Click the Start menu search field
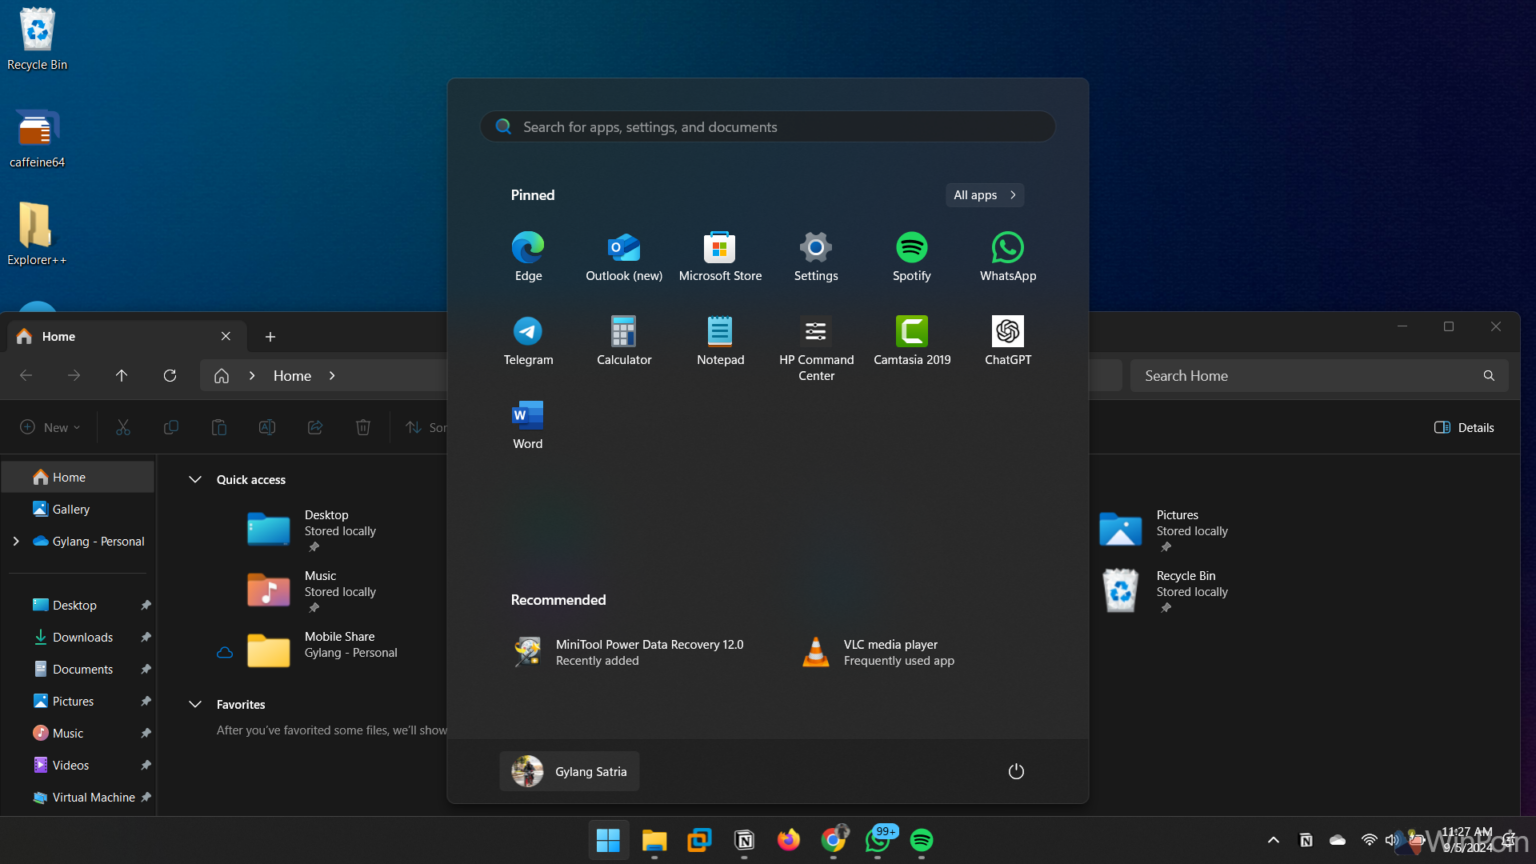This screenshot has height=864, width=1536. 767,126
